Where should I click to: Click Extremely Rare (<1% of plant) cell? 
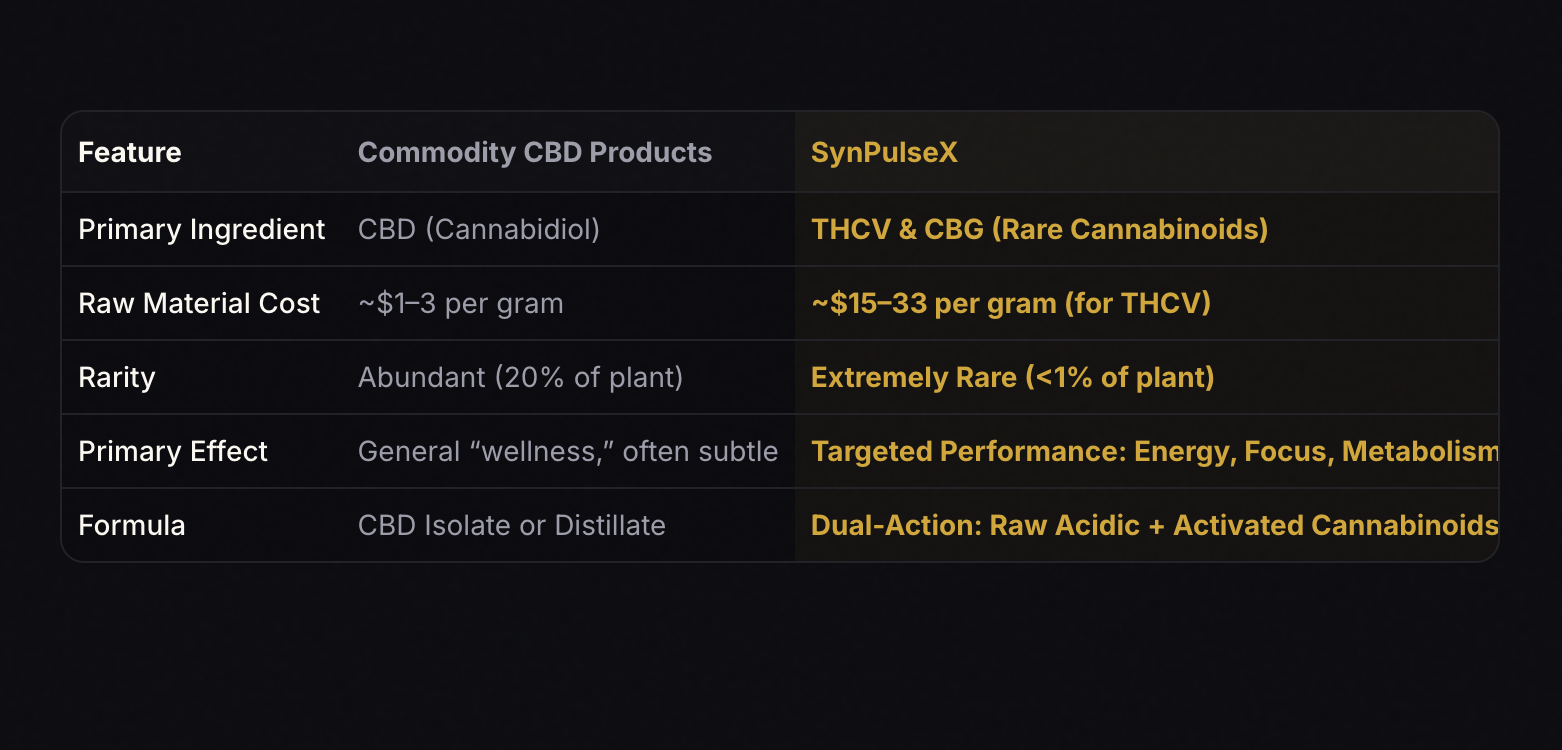(x=1013, y=377)
